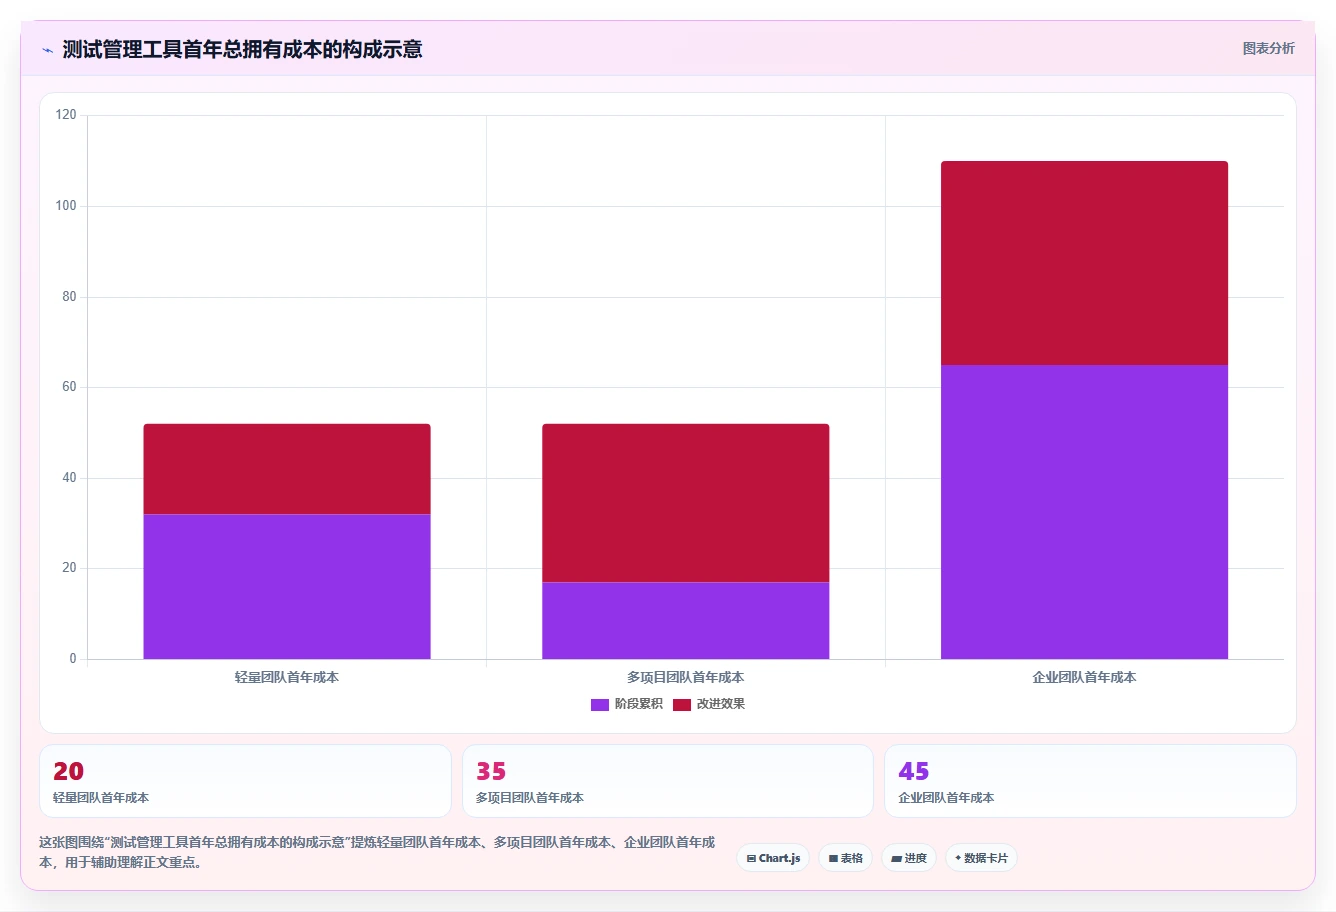This screenshot has width=1336, height=912.
Task: Click the lightning icon beside the chart title
Action: tap(47, 50)
